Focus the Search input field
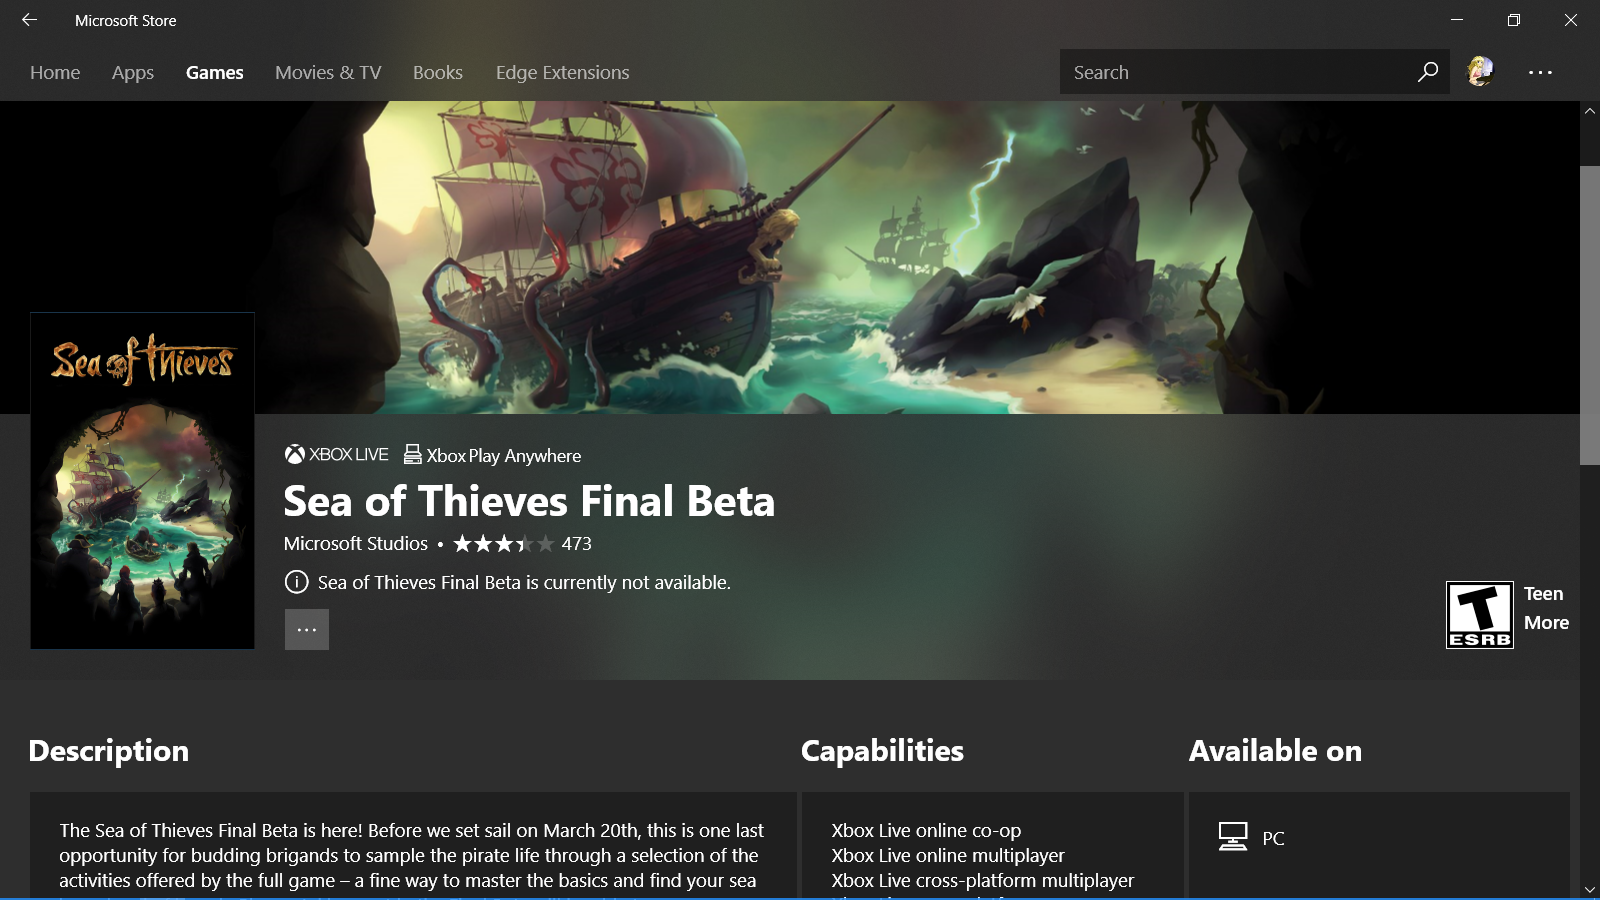1600x900 pixels. point(1235,72)
